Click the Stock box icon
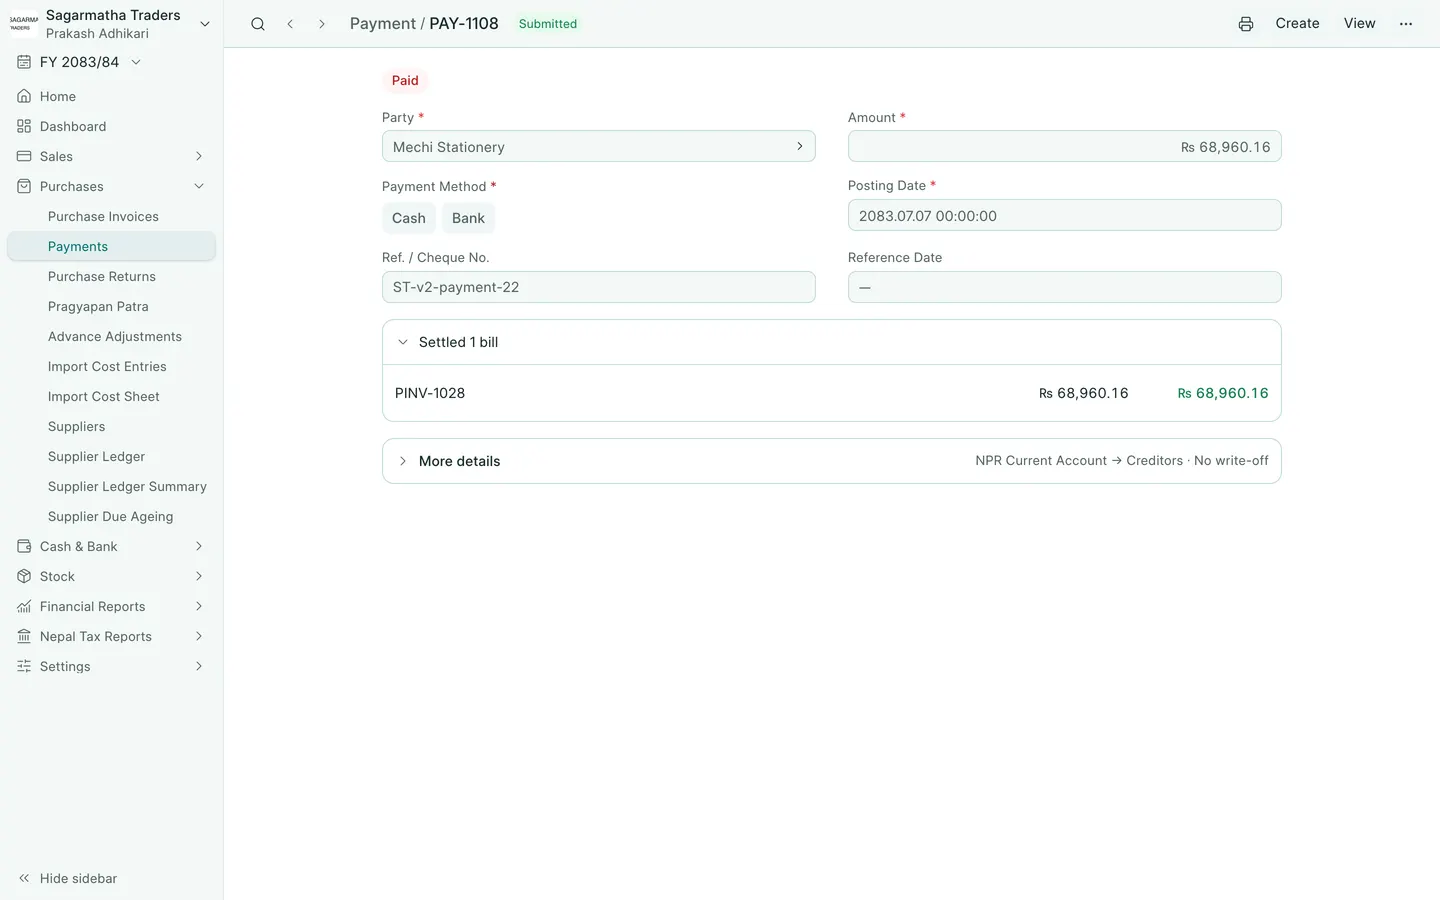This screenshot has width=1440, height=900. click(24, 577)
